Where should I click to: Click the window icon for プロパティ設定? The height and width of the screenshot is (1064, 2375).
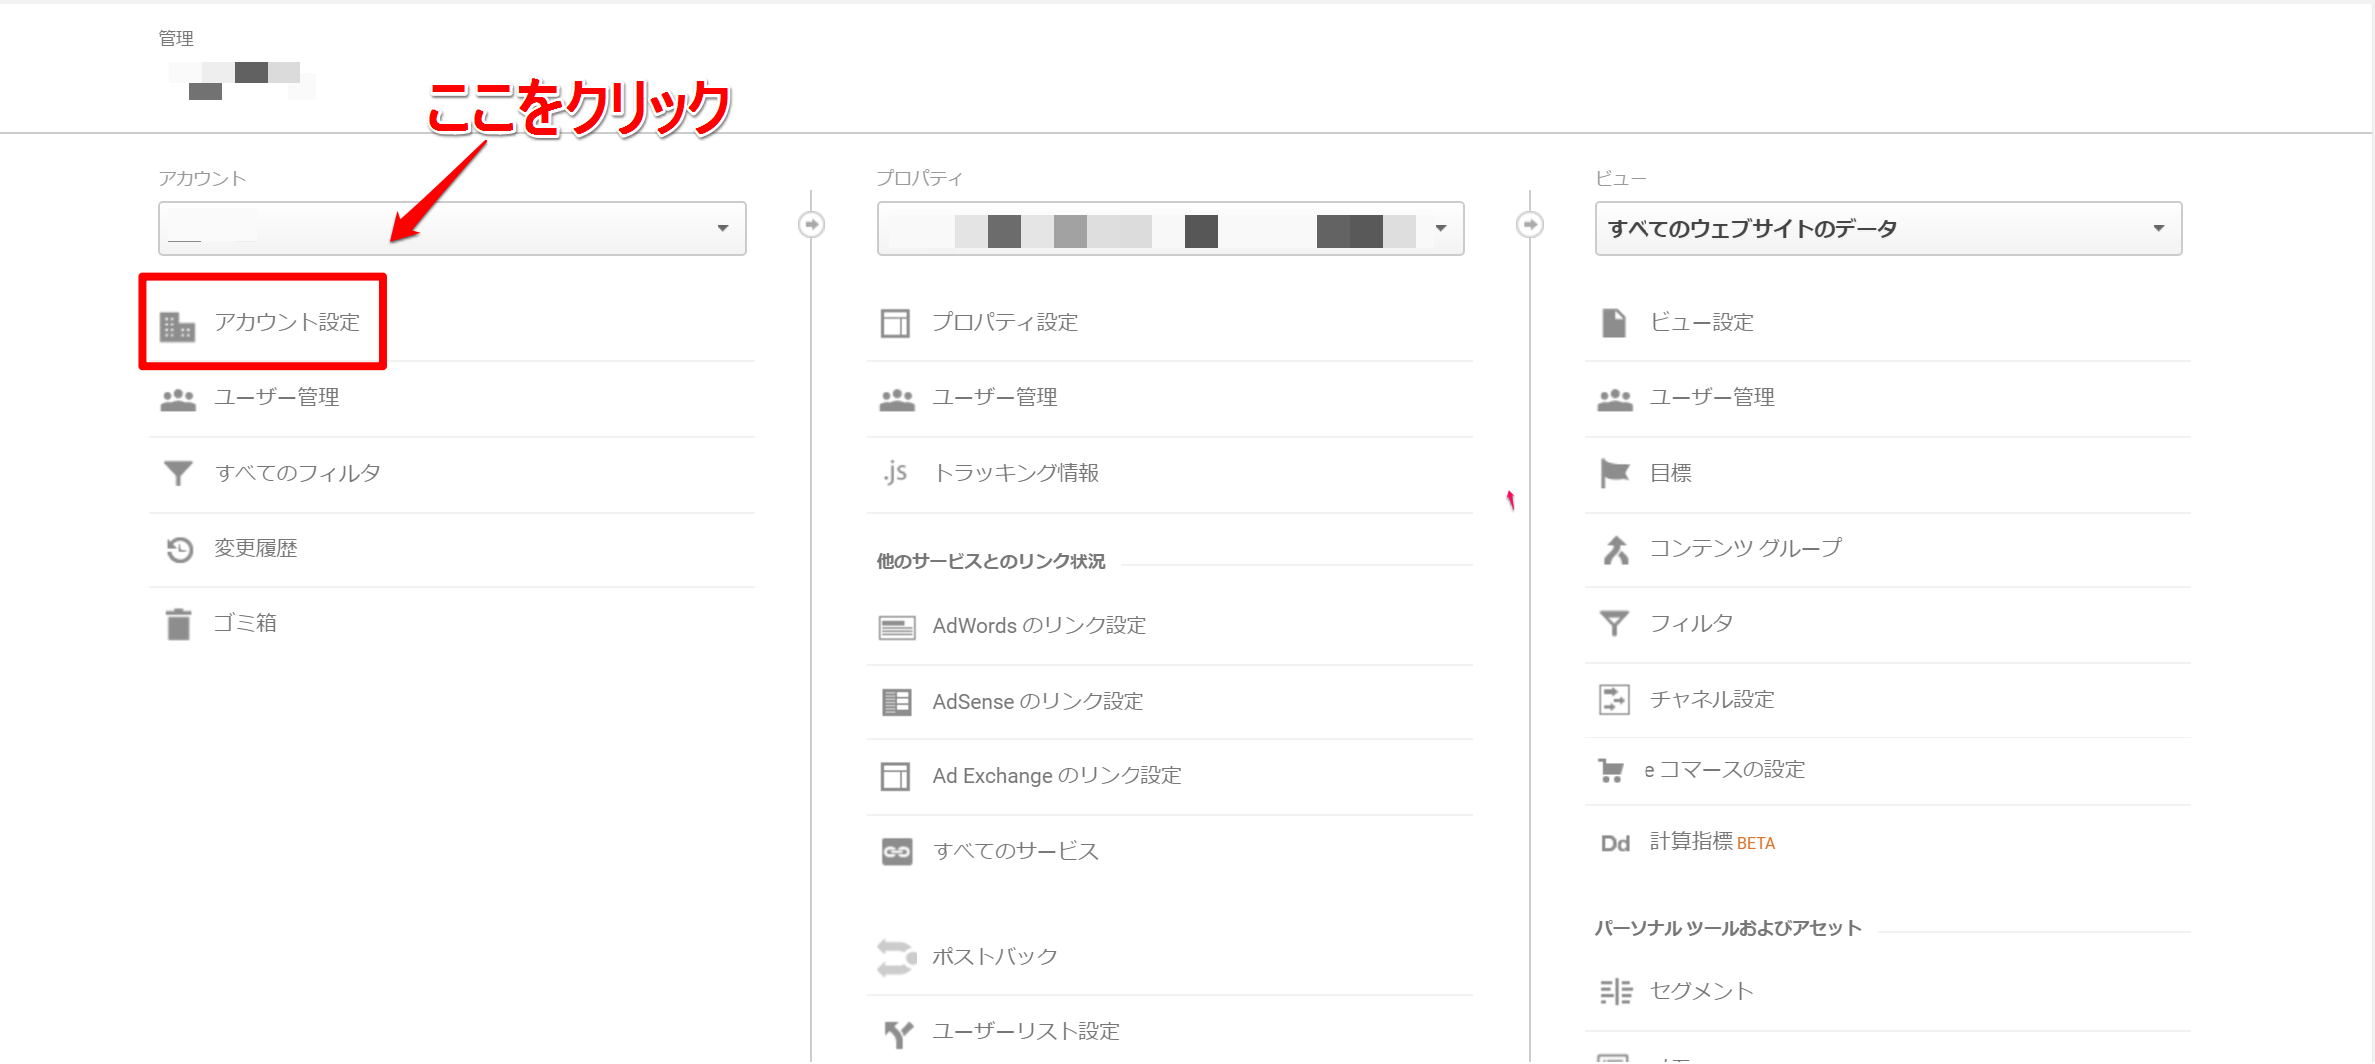click(895, 324)
